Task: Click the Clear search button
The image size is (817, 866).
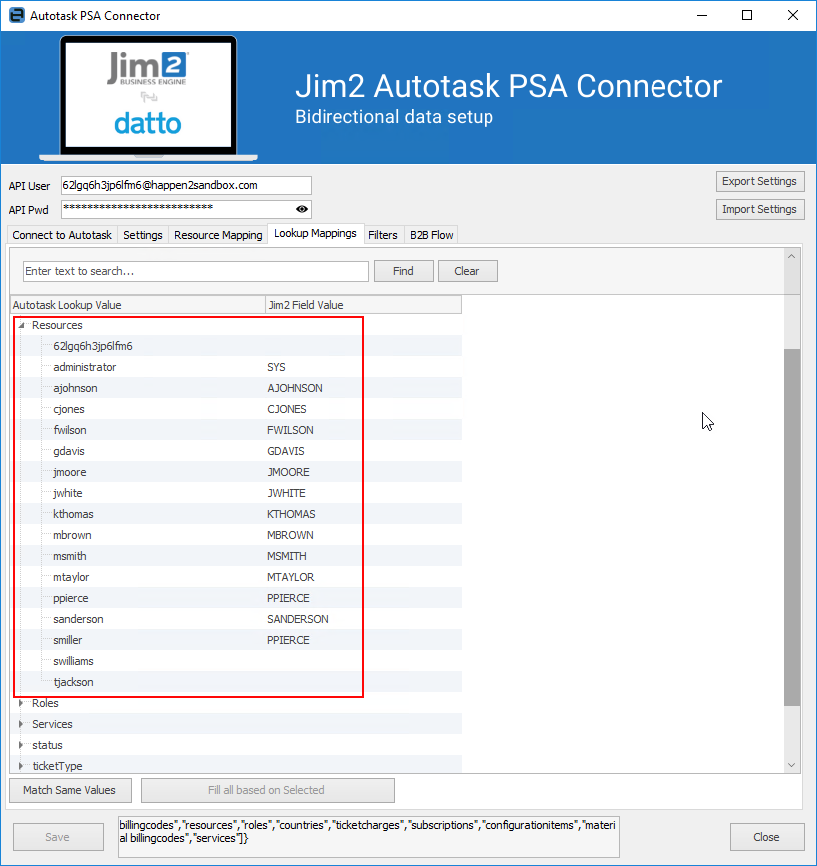Action: point(467,271)
